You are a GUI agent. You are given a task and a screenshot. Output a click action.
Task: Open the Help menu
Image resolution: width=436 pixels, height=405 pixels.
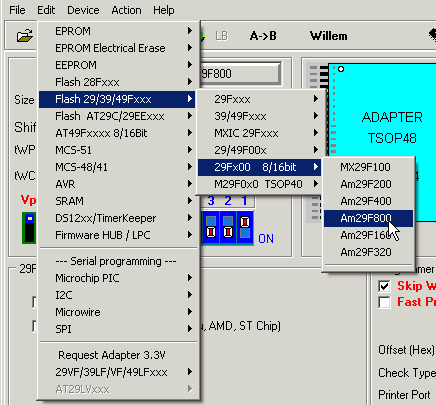click(x=164, y=10)
